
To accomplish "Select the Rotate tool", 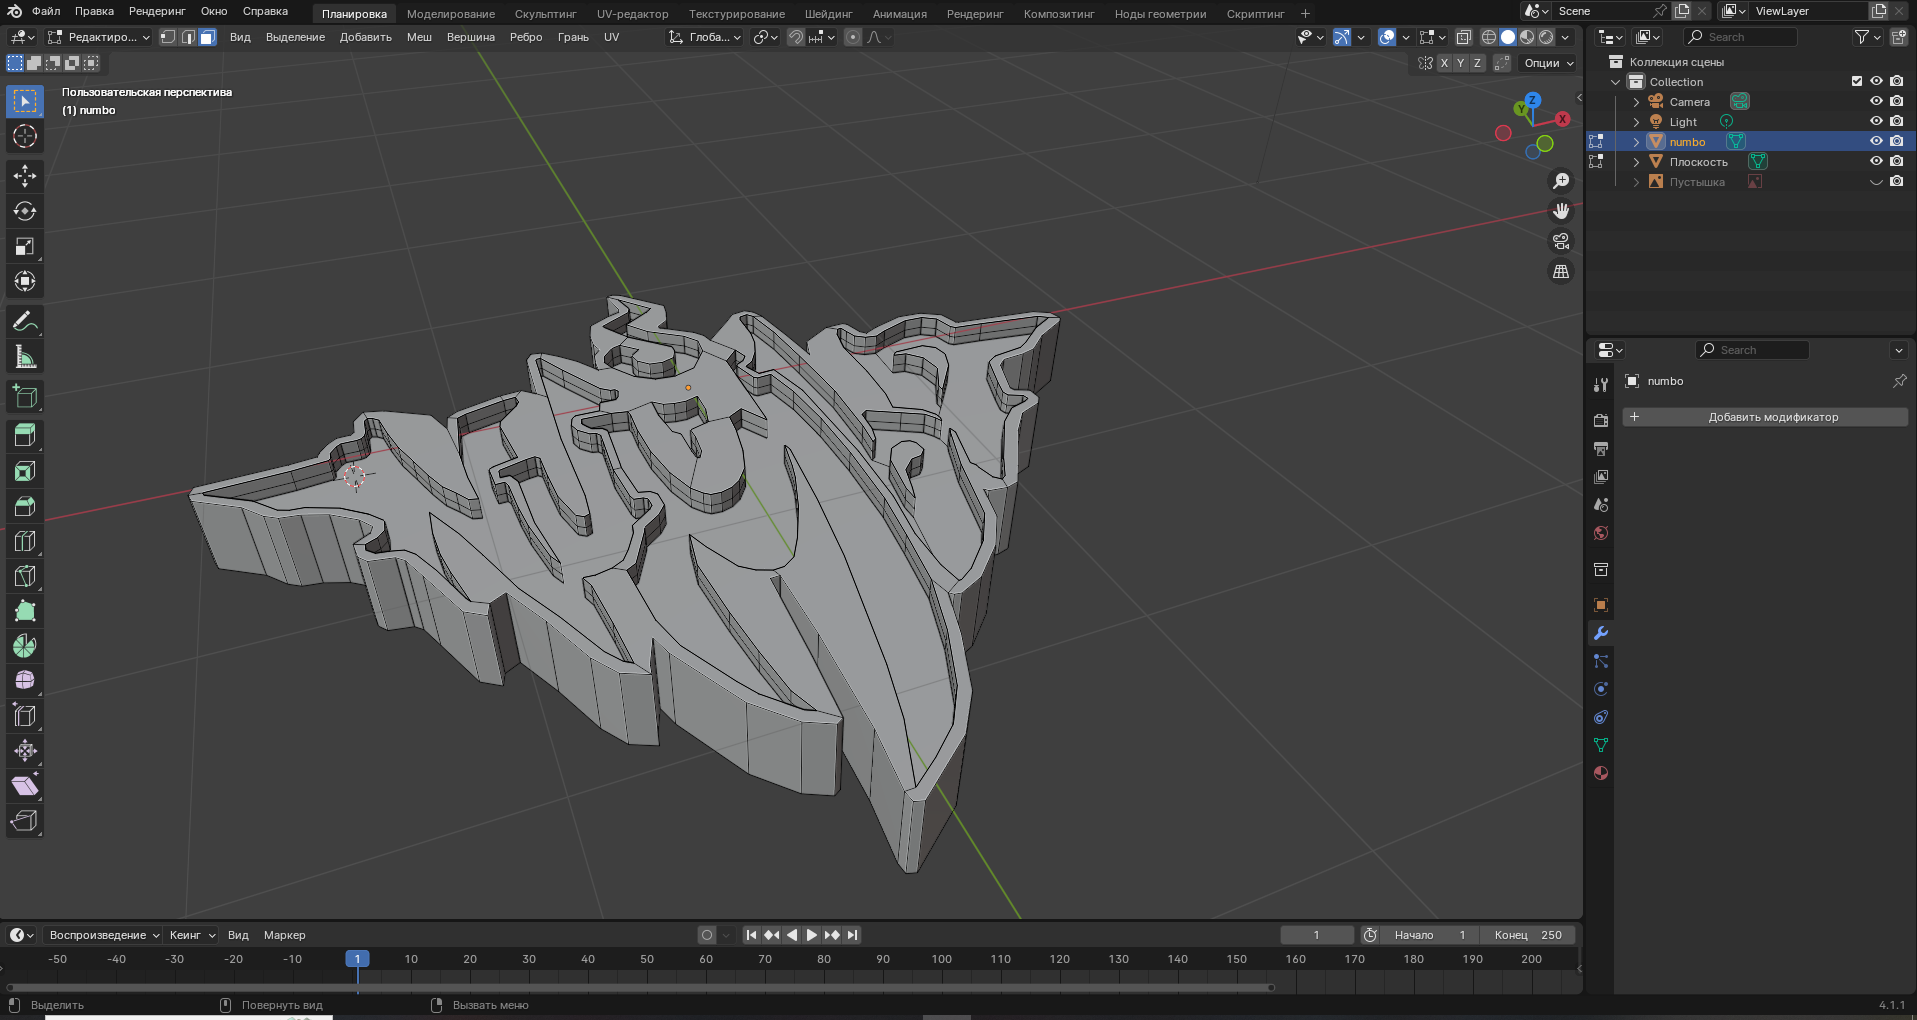I will tap(25, 211).
